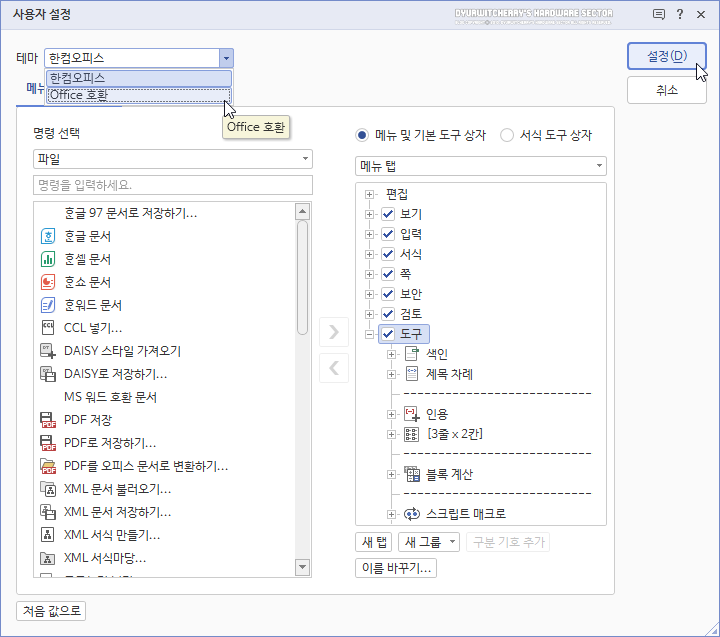720x637 pixels.
Task: Click the remove-command left arrow button
Action: pos(334,368)
